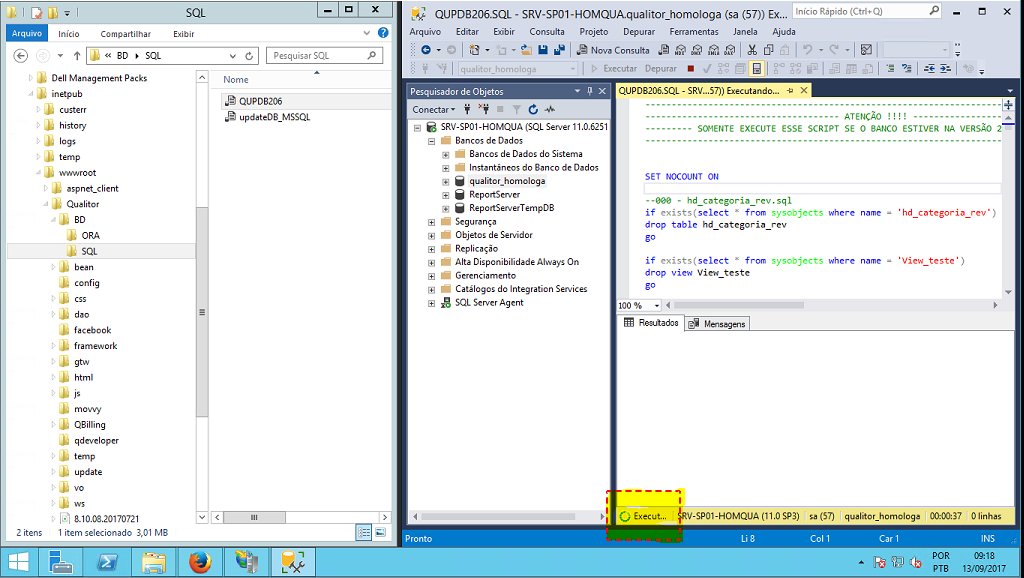Click the XMLA query icon
Screen dimensions: 1024x578
click(713, 50)
